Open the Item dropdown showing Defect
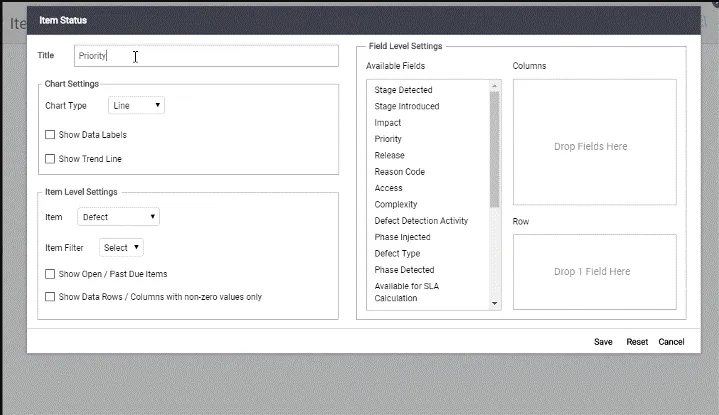The image size is (719, 415). click(118, 217)
